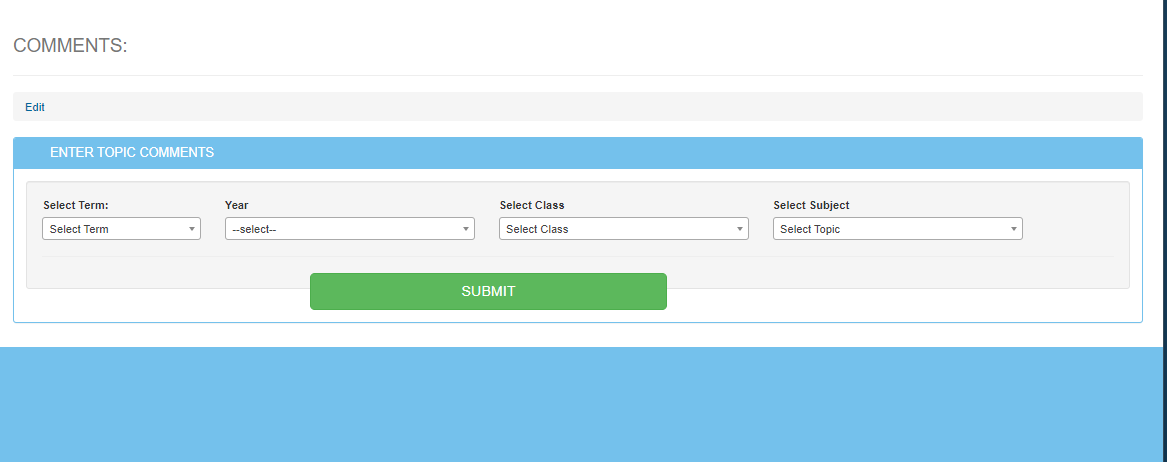Click the arrow on Select Term combo box

pyautogui.click(x=191, y=229)
